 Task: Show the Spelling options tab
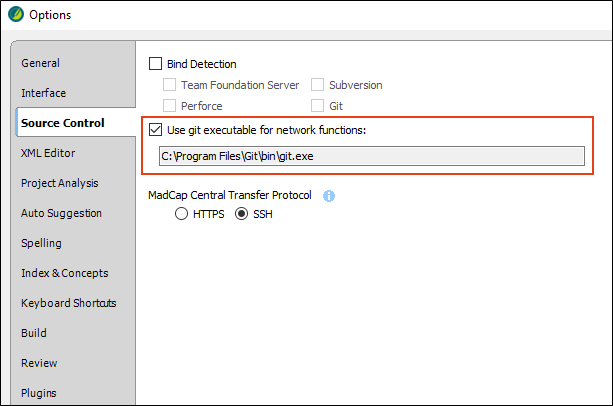41,243
